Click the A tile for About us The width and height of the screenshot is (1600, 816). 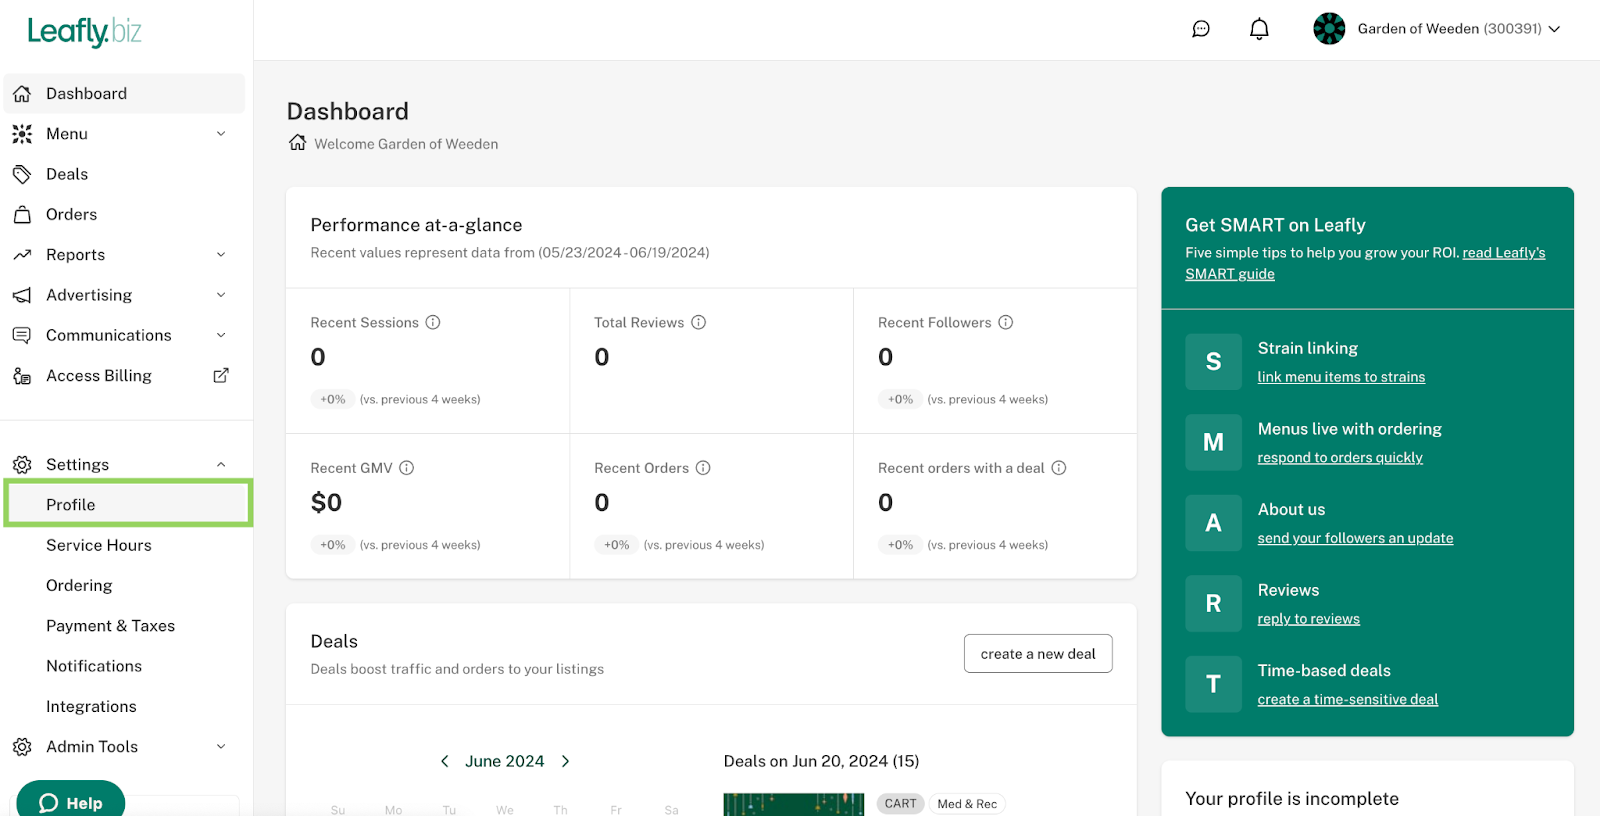tap(1213, 523)
